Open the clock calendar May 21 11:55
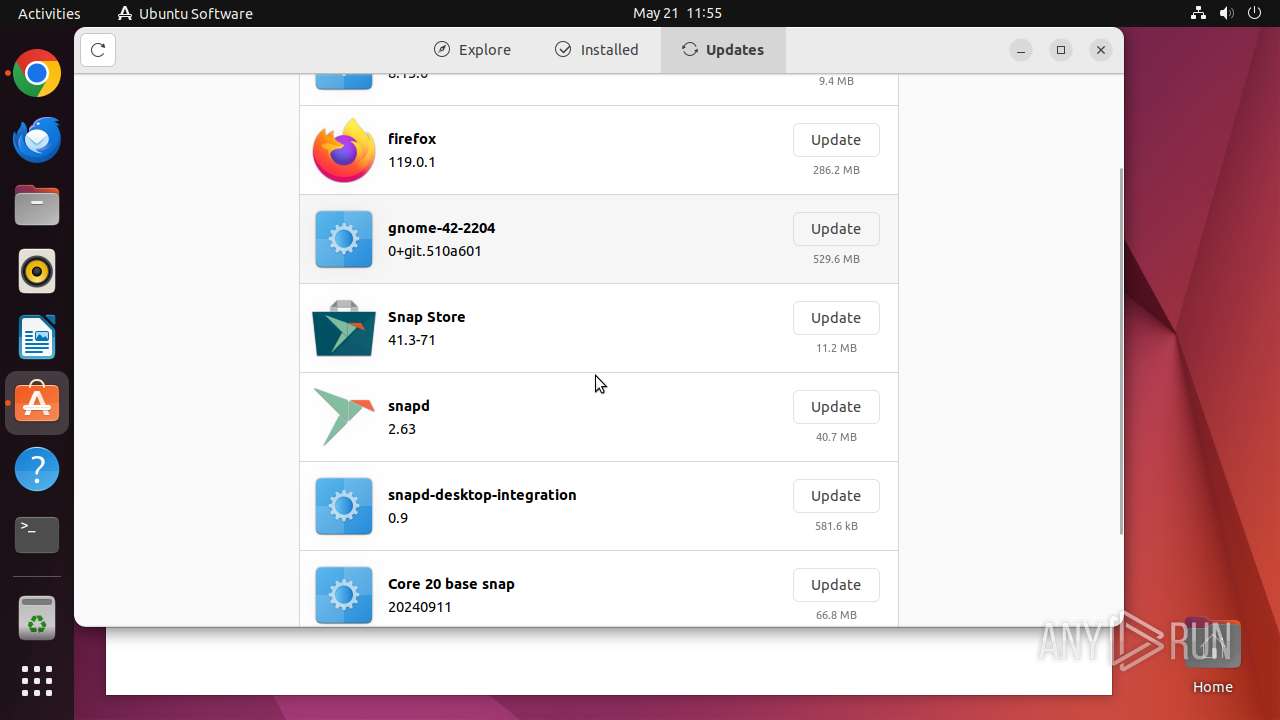 677,13
